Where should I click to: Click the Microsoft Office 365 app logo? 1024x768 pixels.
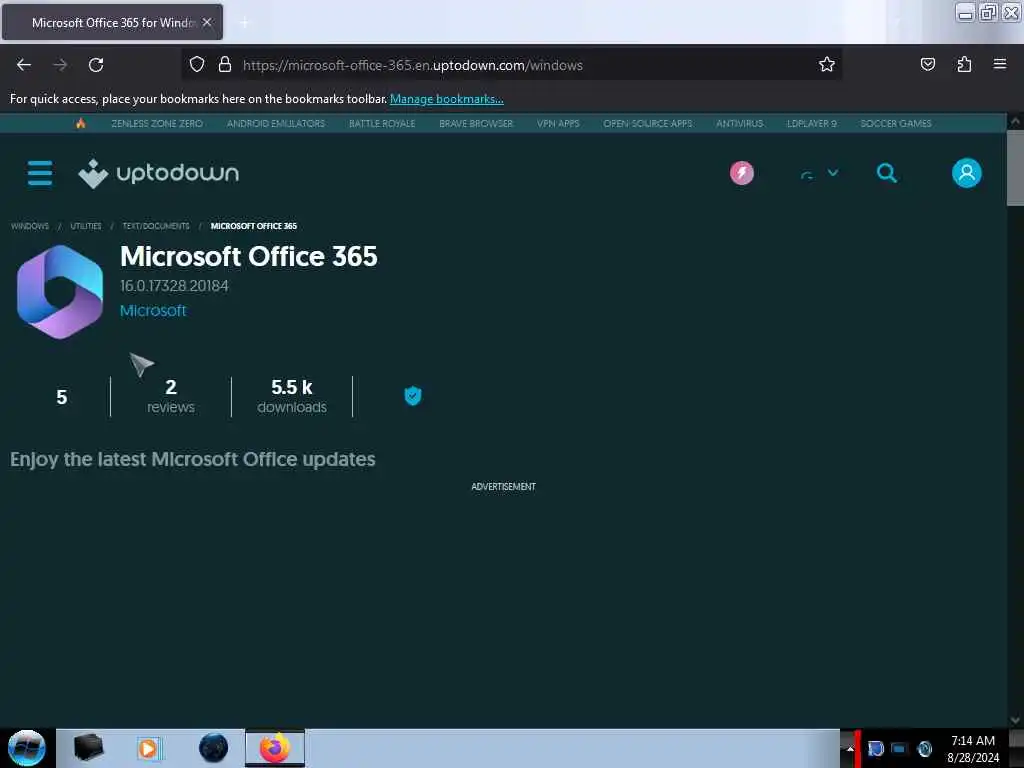tap(59, 292)
